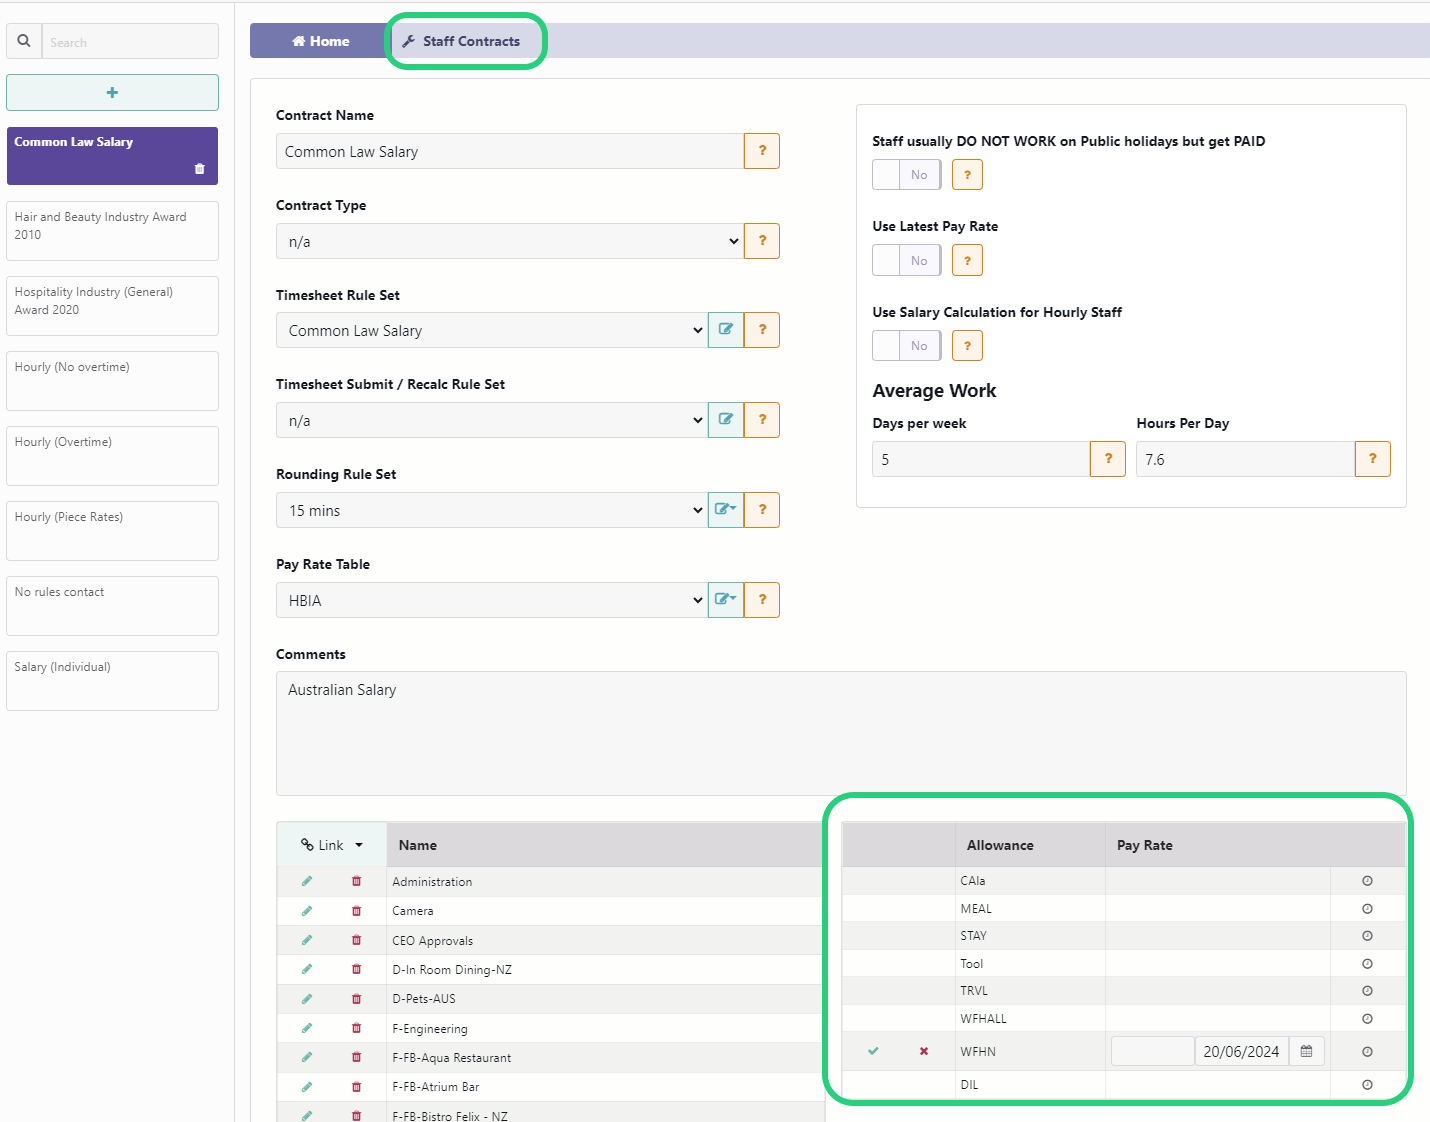Delete the Common Law Salary contract via trash icon
Screen dimensions: 1430x1122
pyautogui.click(x=199, y=169)
